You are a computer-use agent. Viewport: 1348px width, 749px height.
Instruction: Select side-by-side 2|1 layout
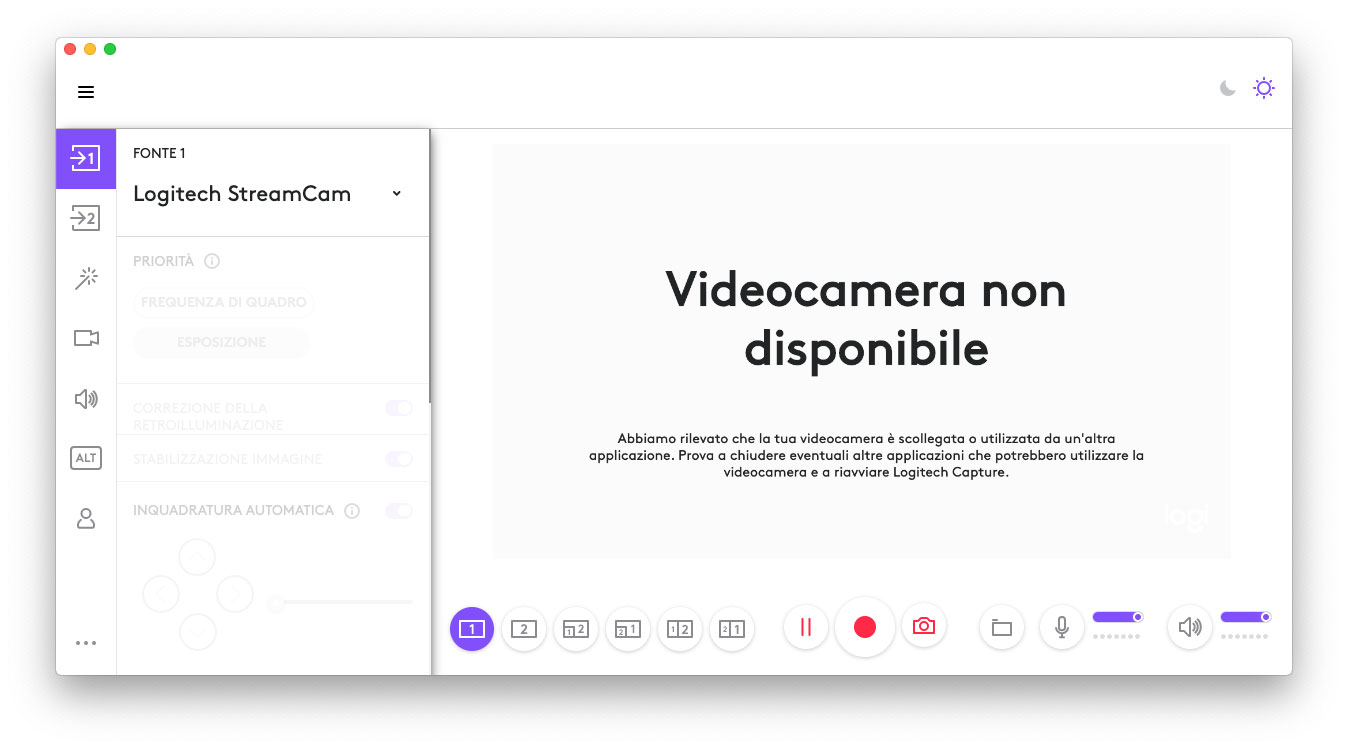tap(732, 629)
